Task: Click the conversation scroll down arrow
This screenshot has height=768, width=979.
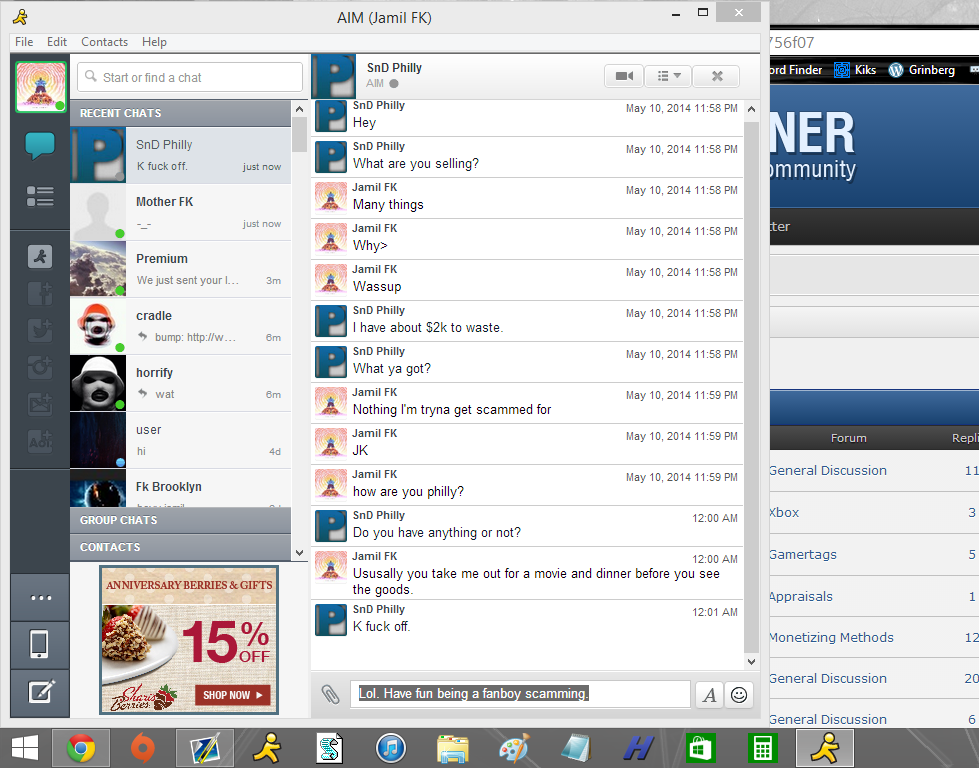Action: click(x=751, y=662)
